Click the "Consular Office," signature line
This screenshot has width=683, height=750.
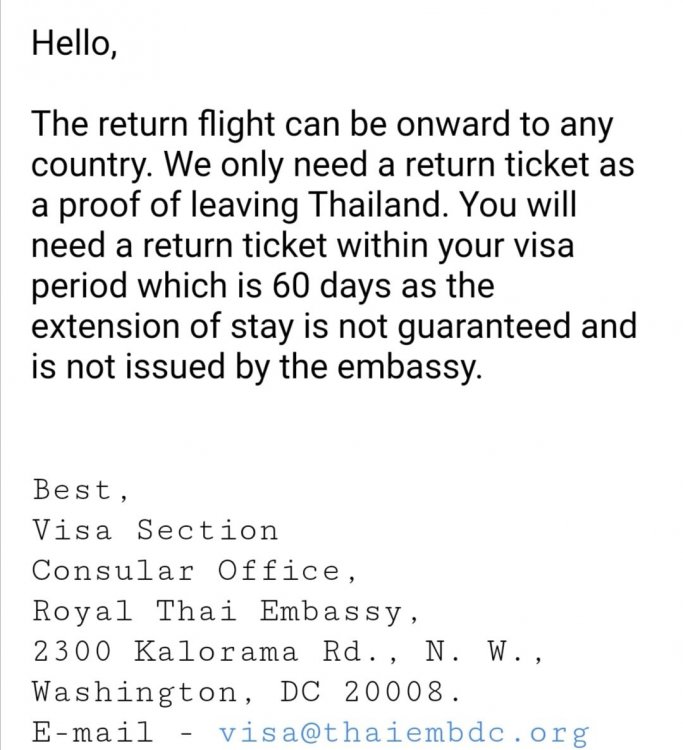tap(194, 571)
